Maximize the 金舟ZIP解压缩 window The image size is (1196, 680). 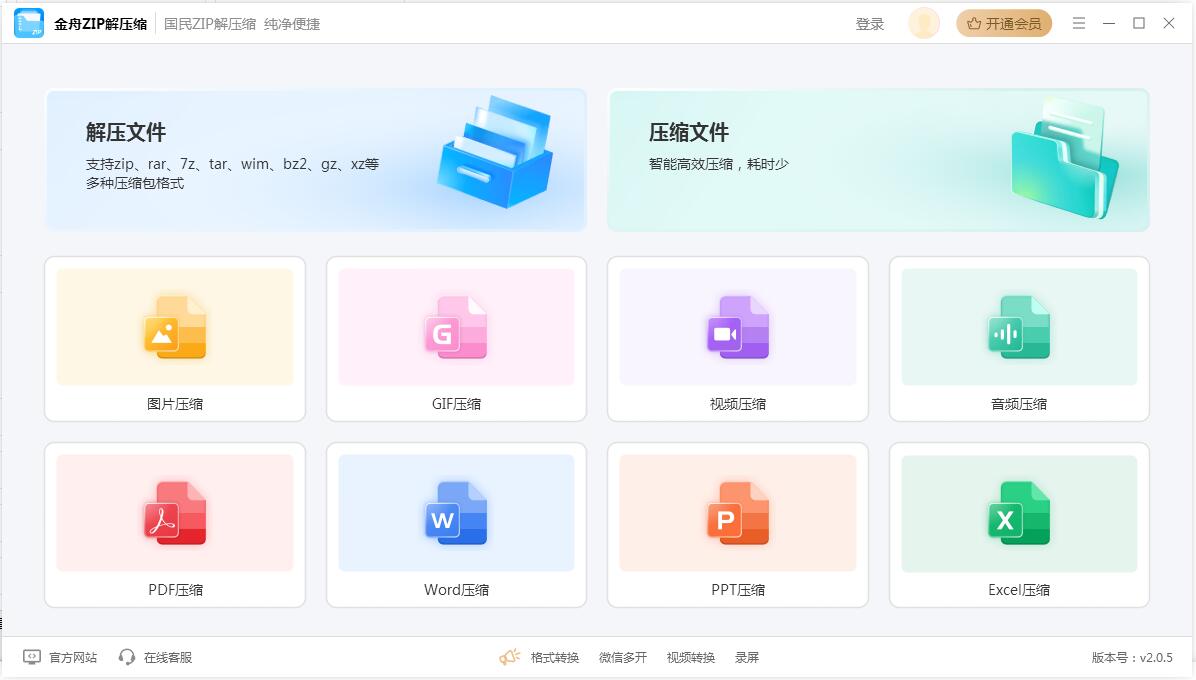1139,24
